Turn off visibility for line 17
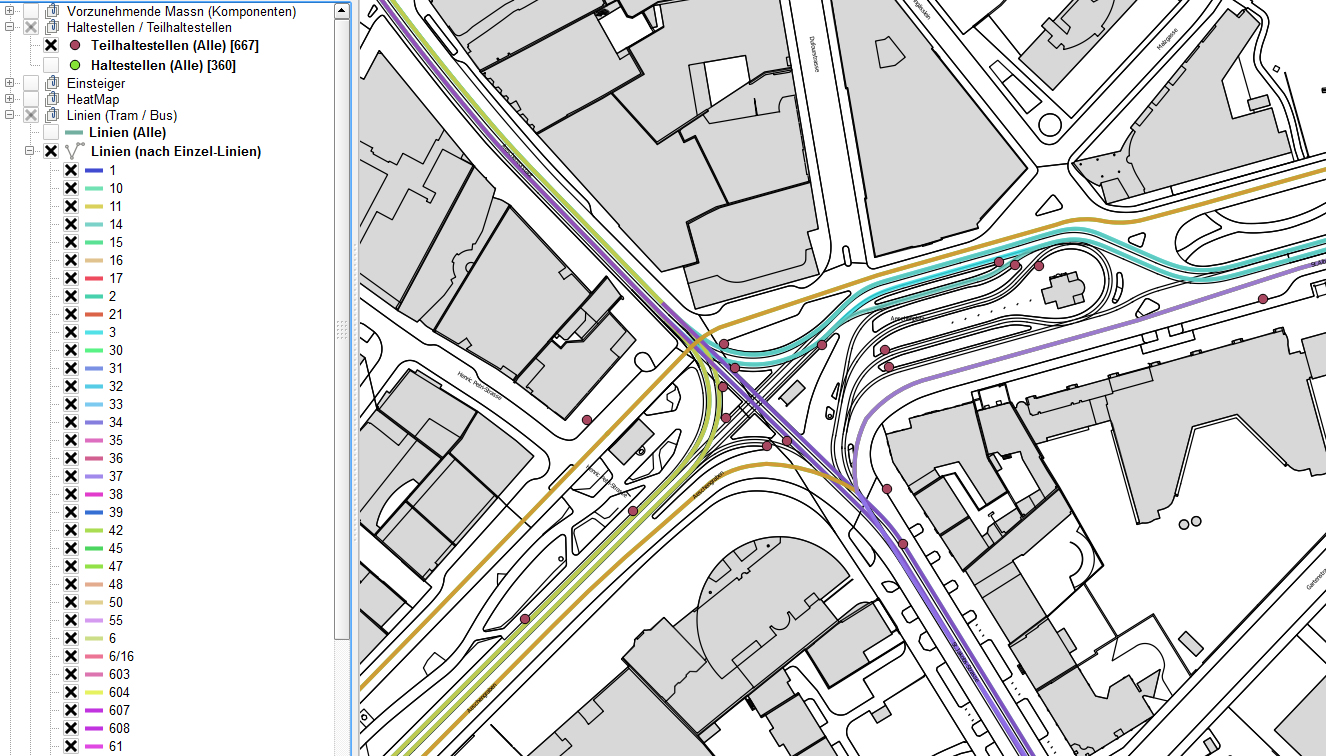The image size is (1326, 756). point(71,278)
